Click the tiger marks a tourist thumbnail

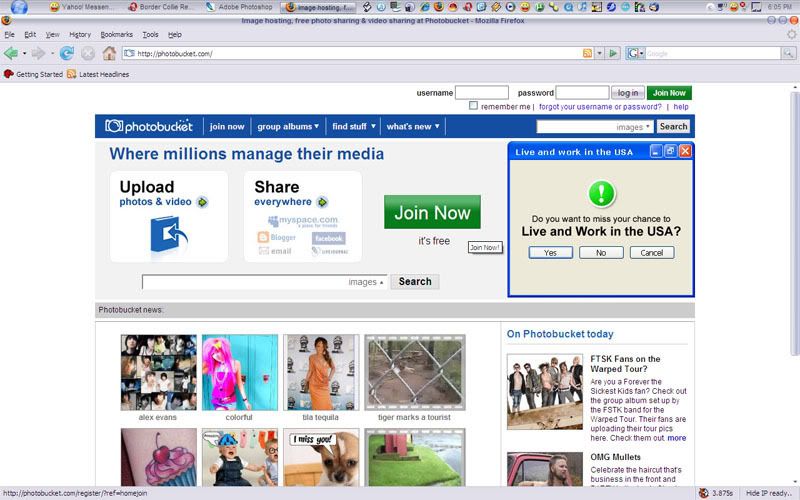pyautogui.click(x=415, y=372)
